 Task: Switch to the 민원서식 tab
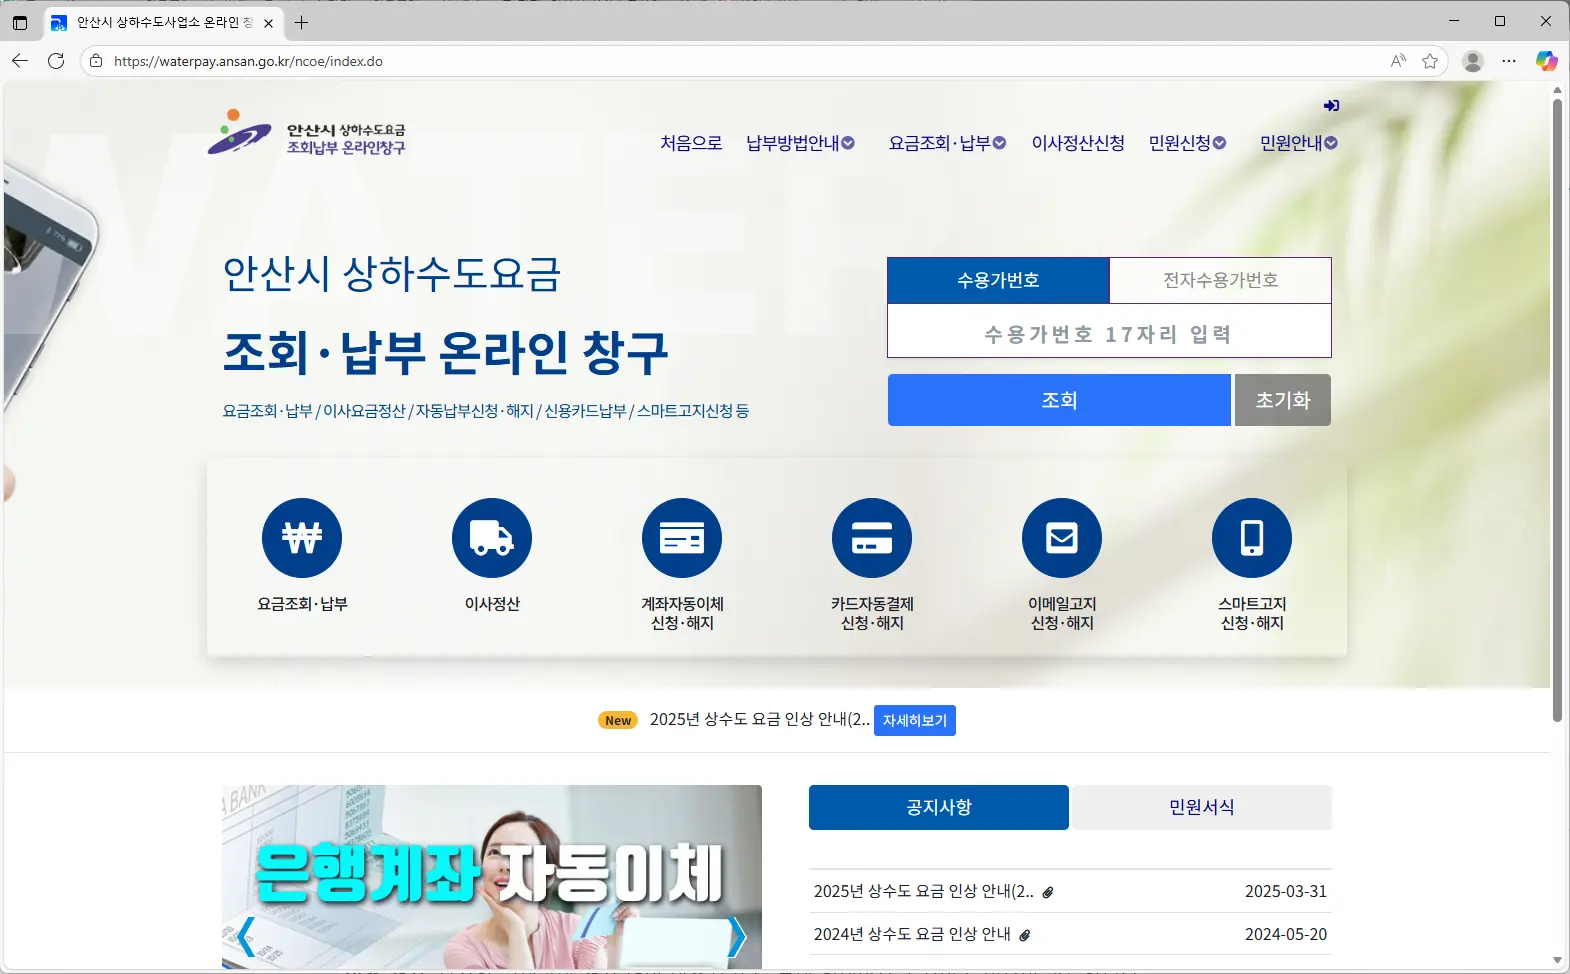tap(1202, 807)
